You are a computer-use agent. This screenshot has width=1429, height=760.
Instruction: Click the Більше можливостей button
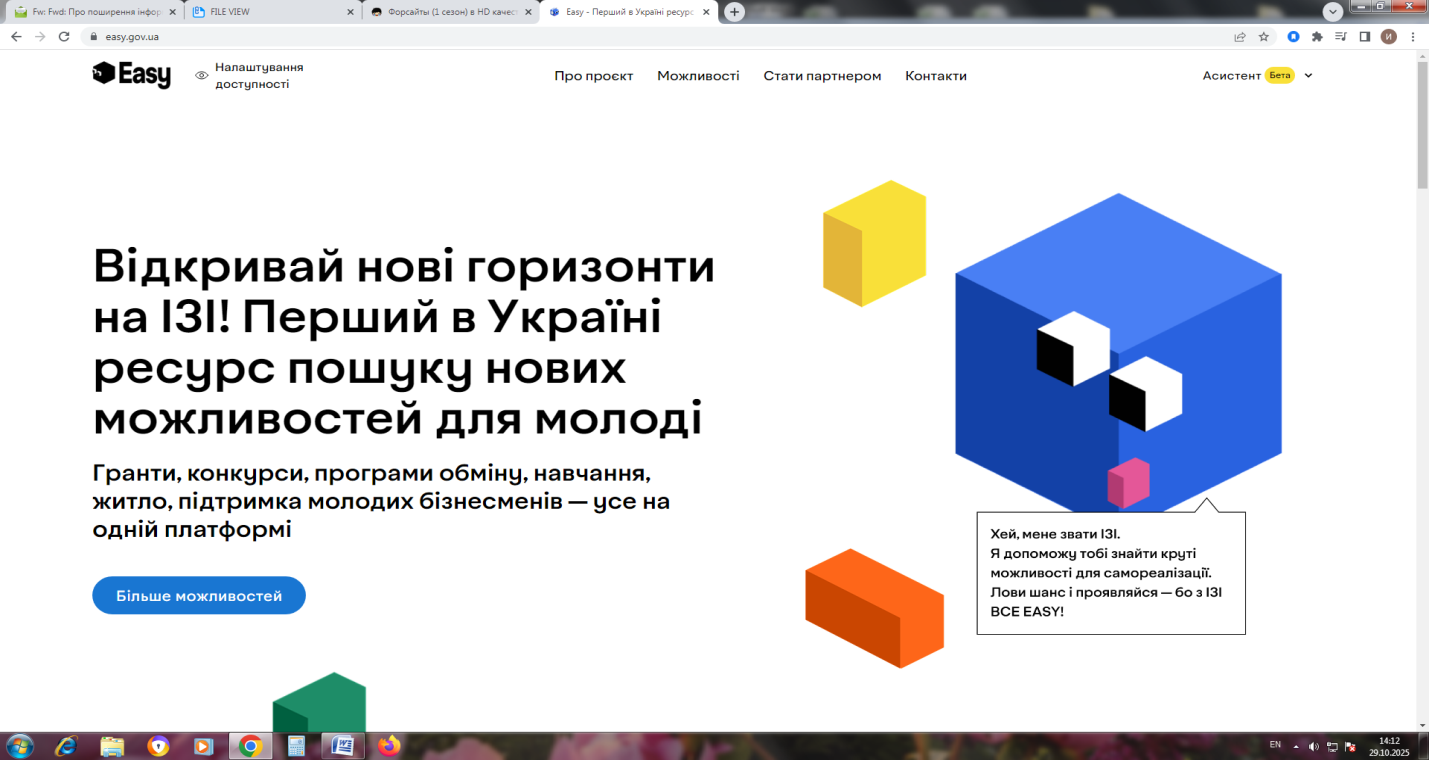pos(199,596)
